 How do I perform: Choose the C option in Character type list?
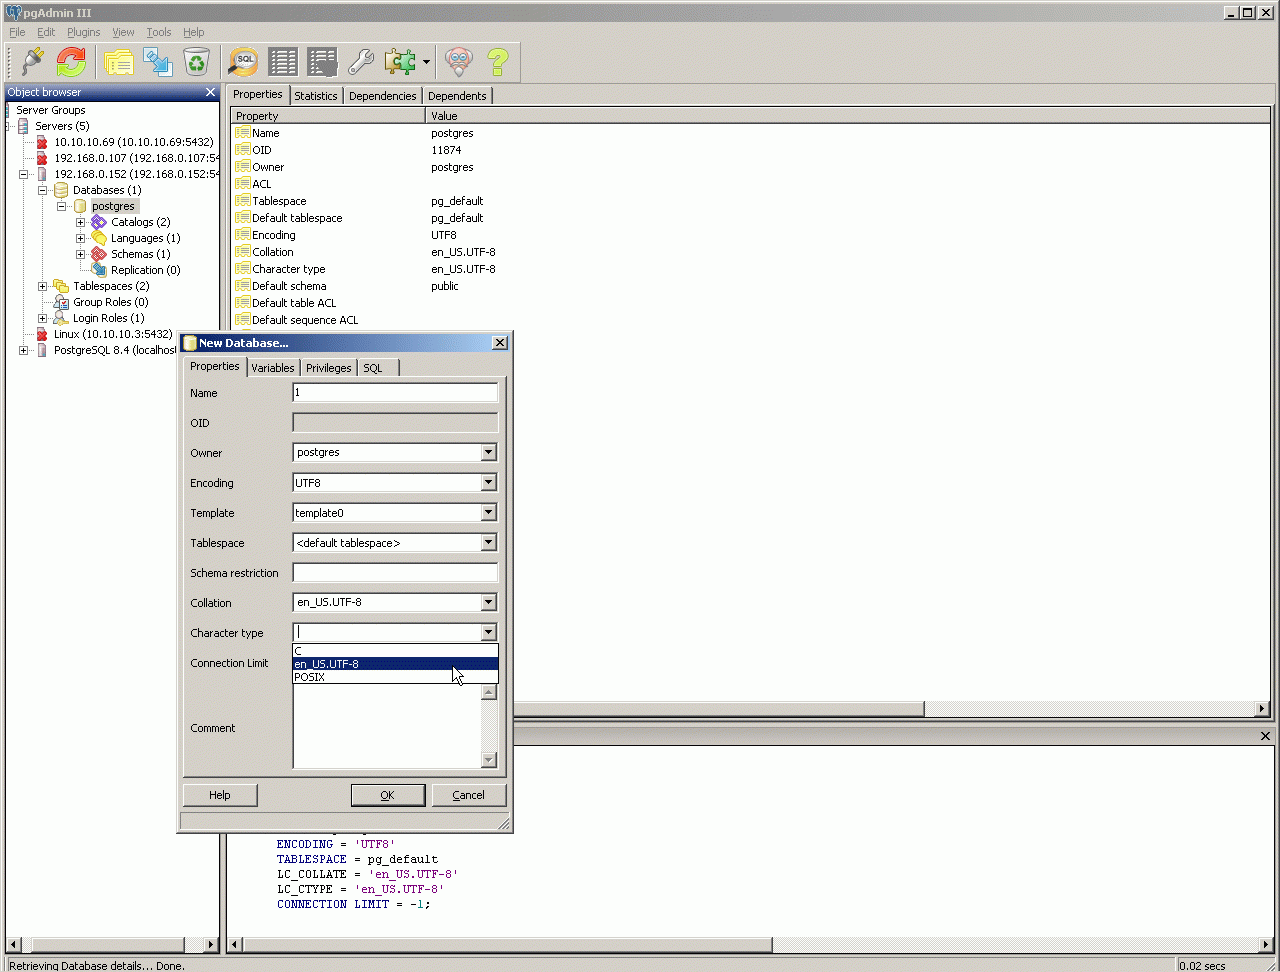coord(395,651)
